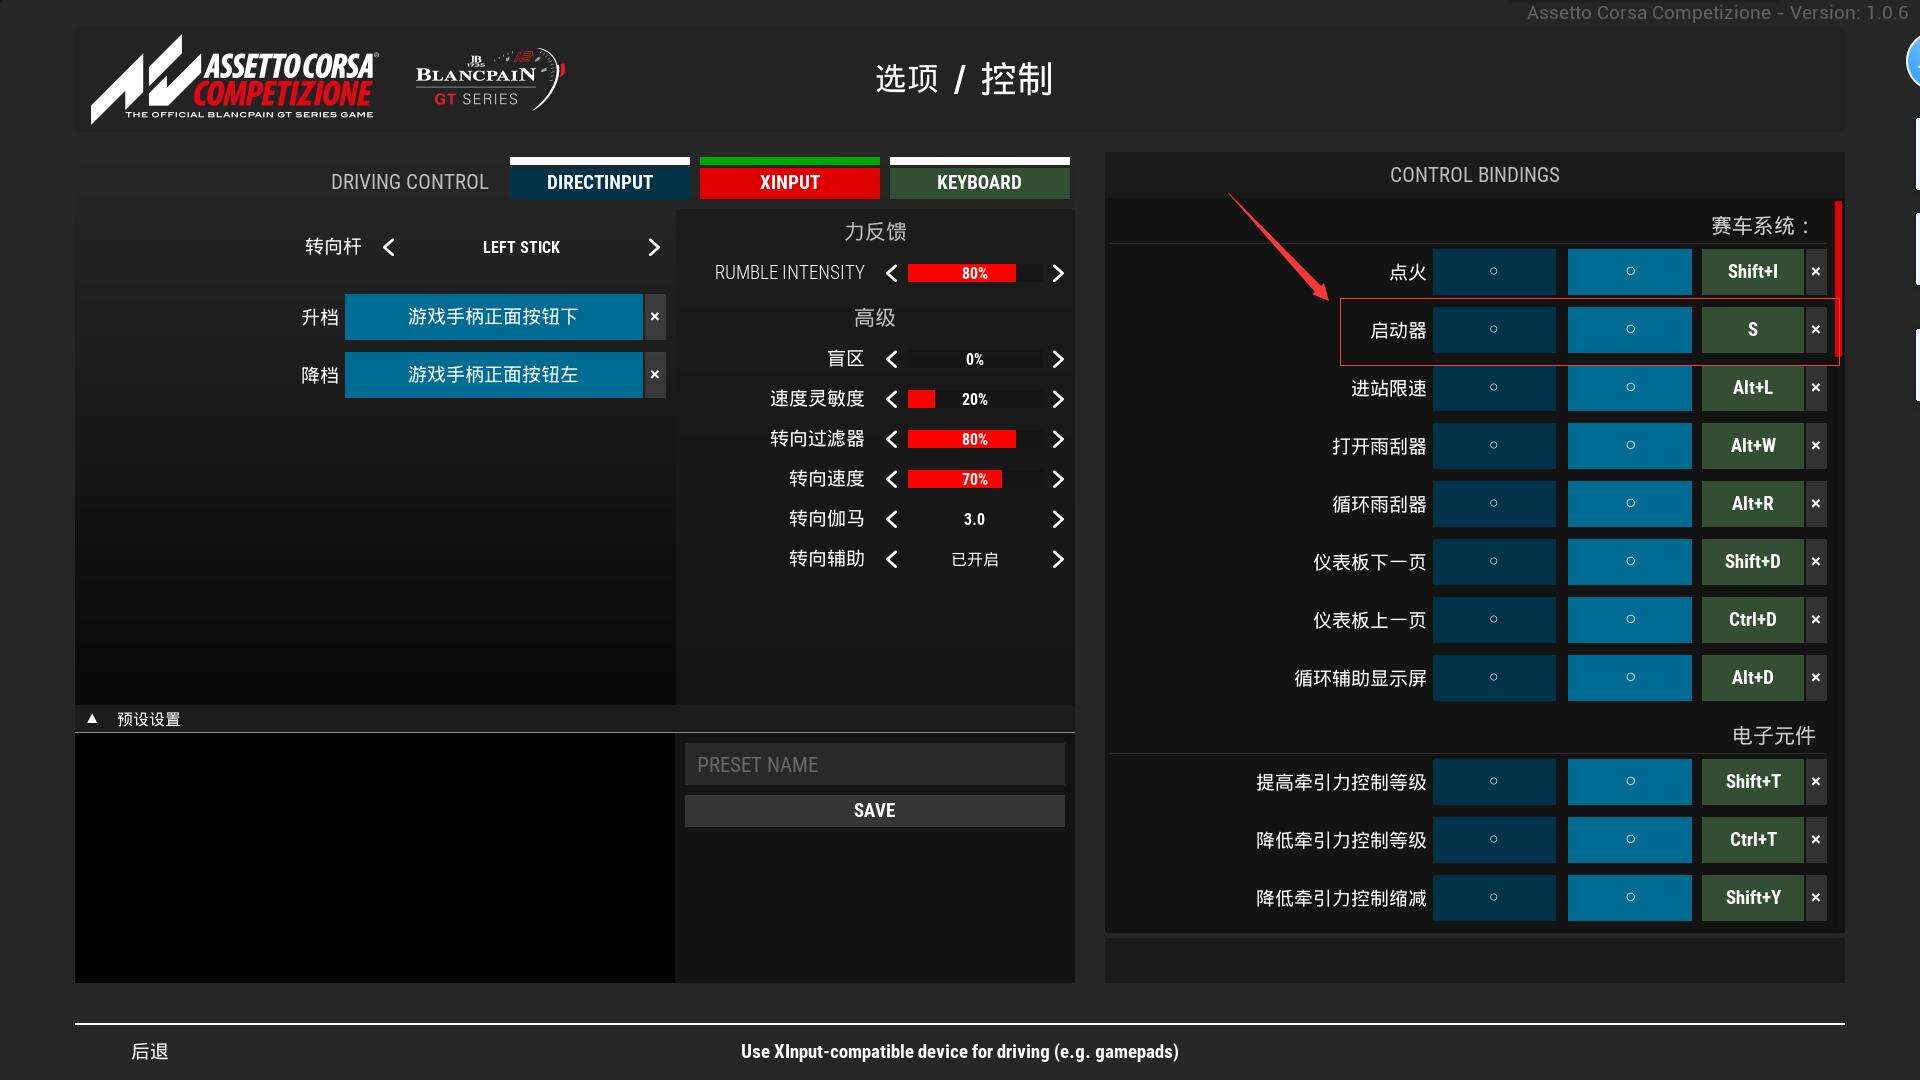
Task: Rebind the 循环辅助显示屏 Alt+D keyboard binding
Action: click(1753, 678)
